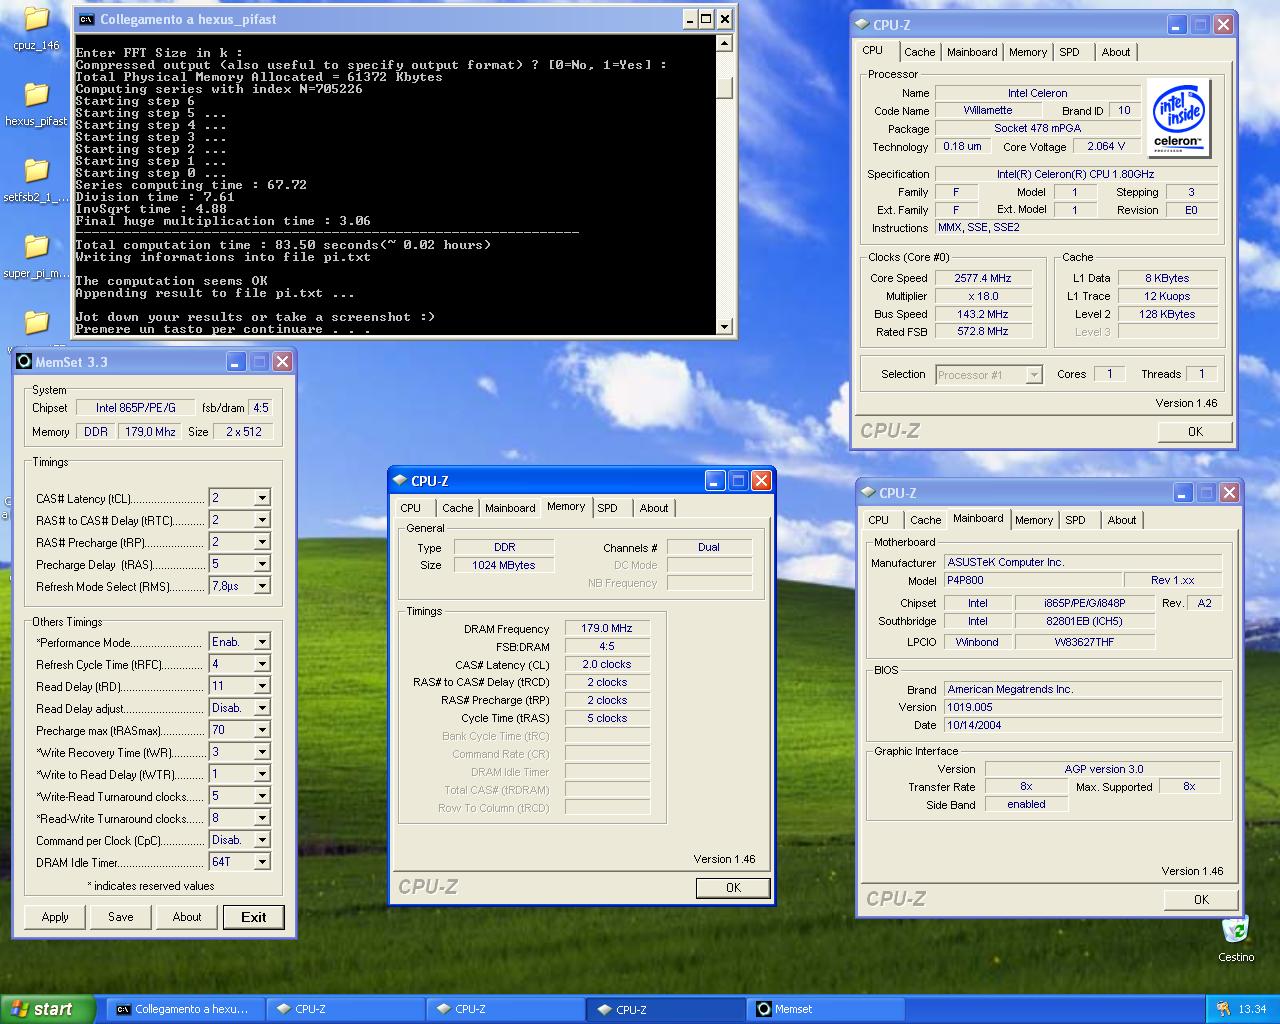This screenshot has width=1280, height=1024.
Task: Expand the Precharge Delay (tRAS) dropdown
Action: (x=262, y=564)
